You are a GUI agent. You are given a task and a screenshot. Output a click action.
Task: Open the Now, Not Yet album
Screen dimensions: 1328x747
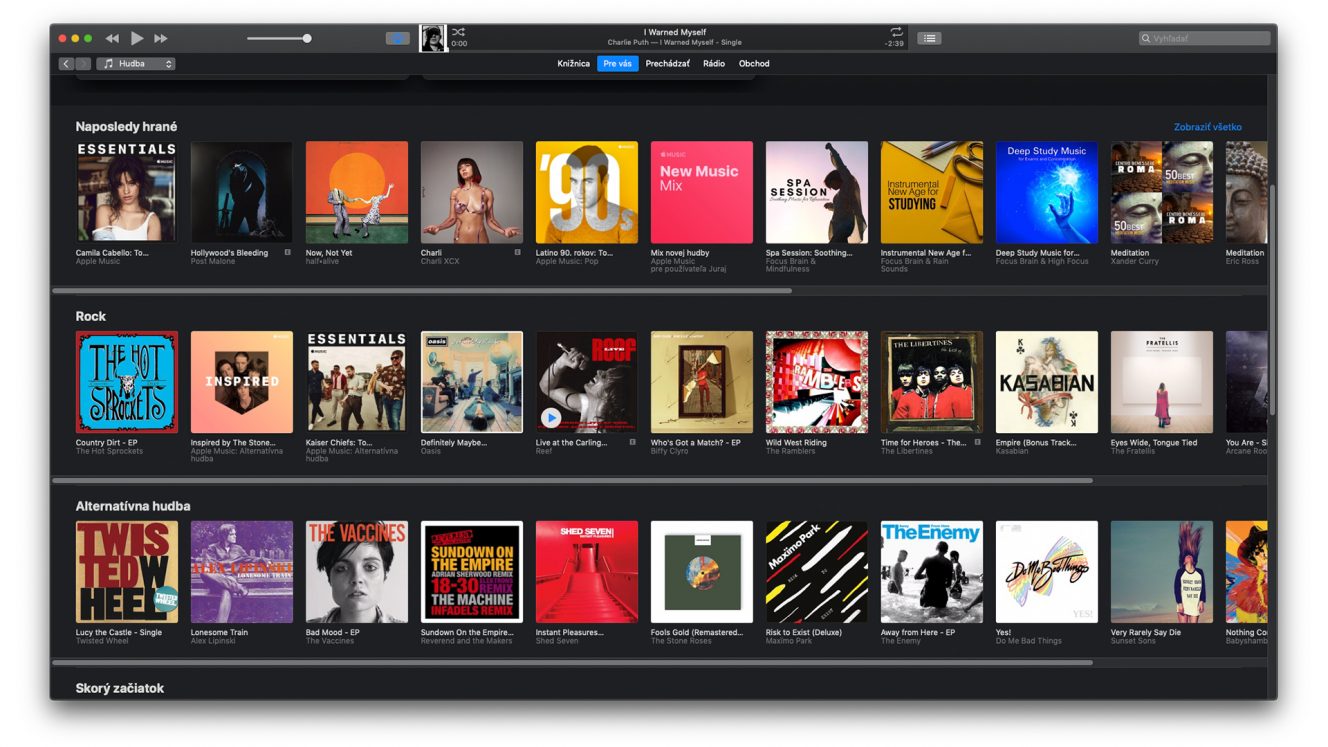point(357,192)
